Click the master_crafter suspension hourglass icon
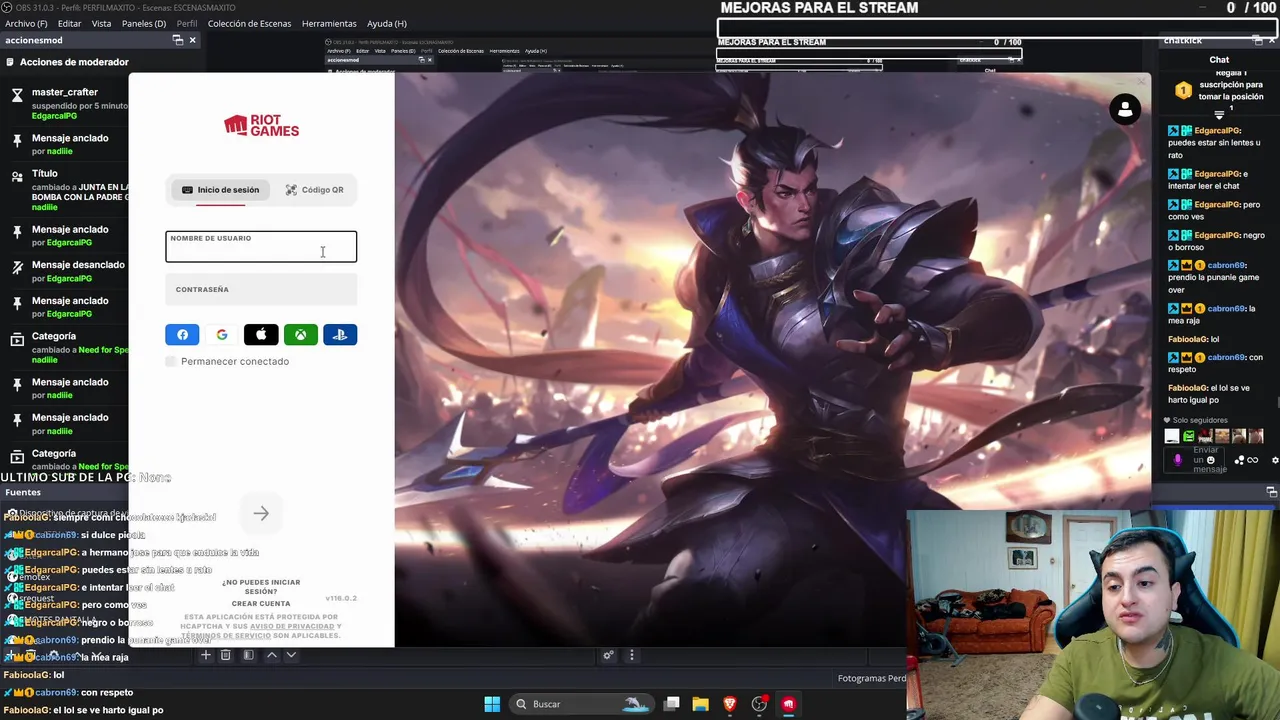Screen dimensions: 1280x720 17,96
